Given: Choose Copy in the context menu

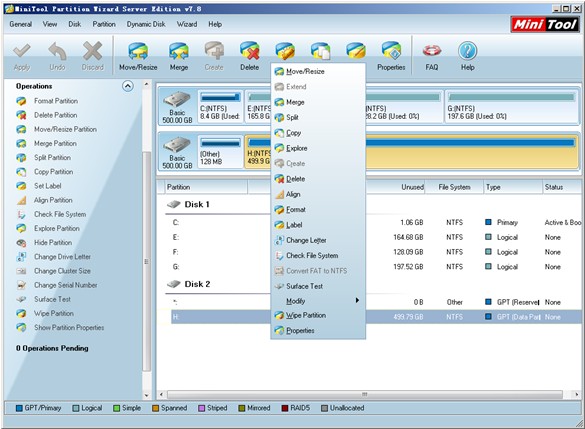Looking at the screenshot, I should tap(318, 133).
